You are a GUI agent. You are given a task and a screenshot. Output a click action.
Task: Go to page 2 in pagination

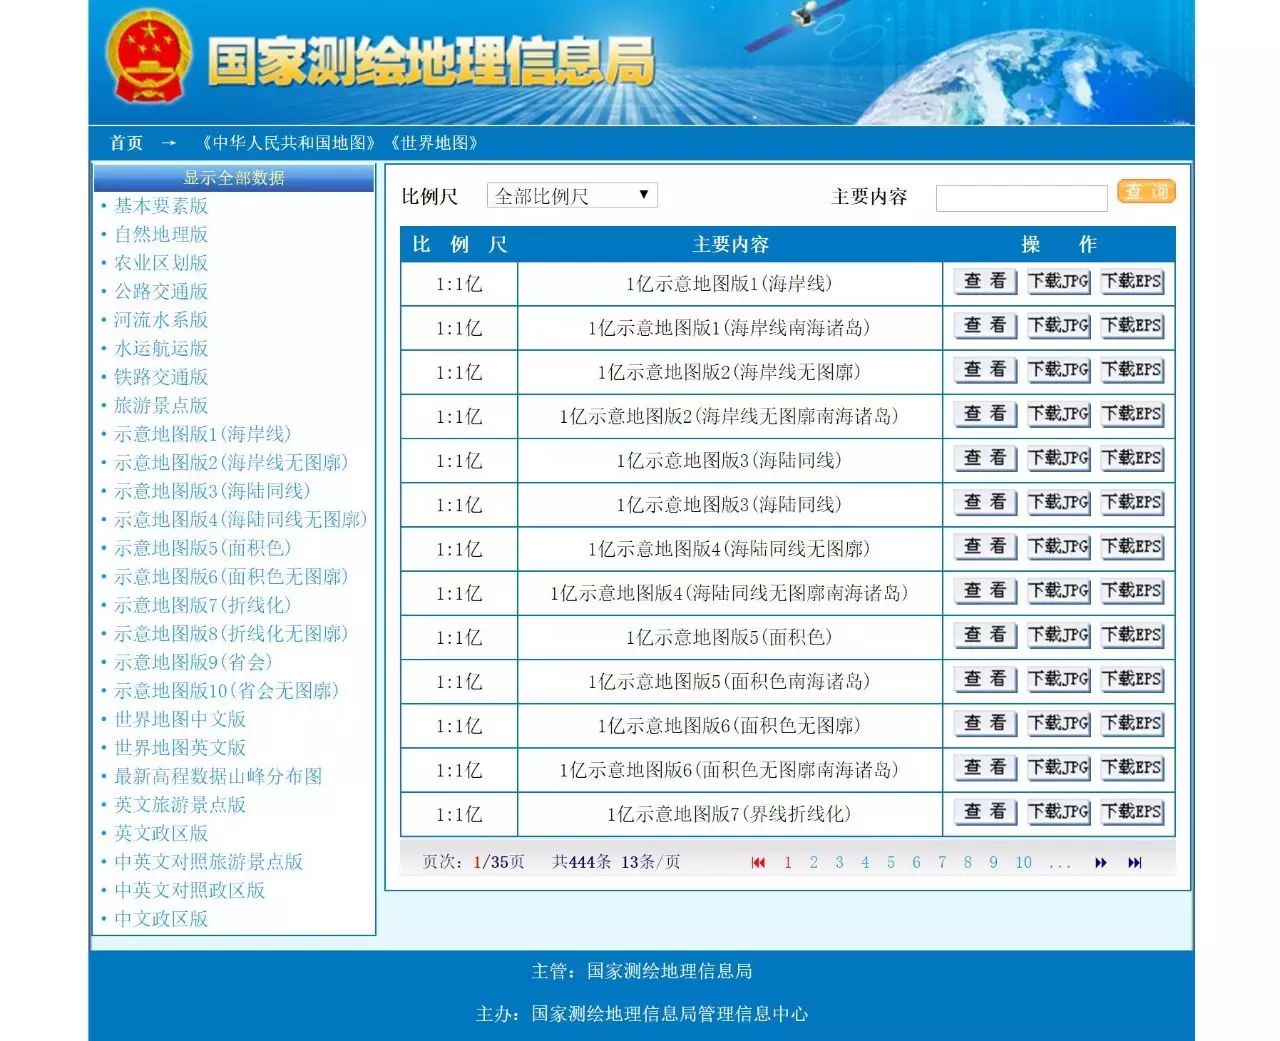pos(814,862)
